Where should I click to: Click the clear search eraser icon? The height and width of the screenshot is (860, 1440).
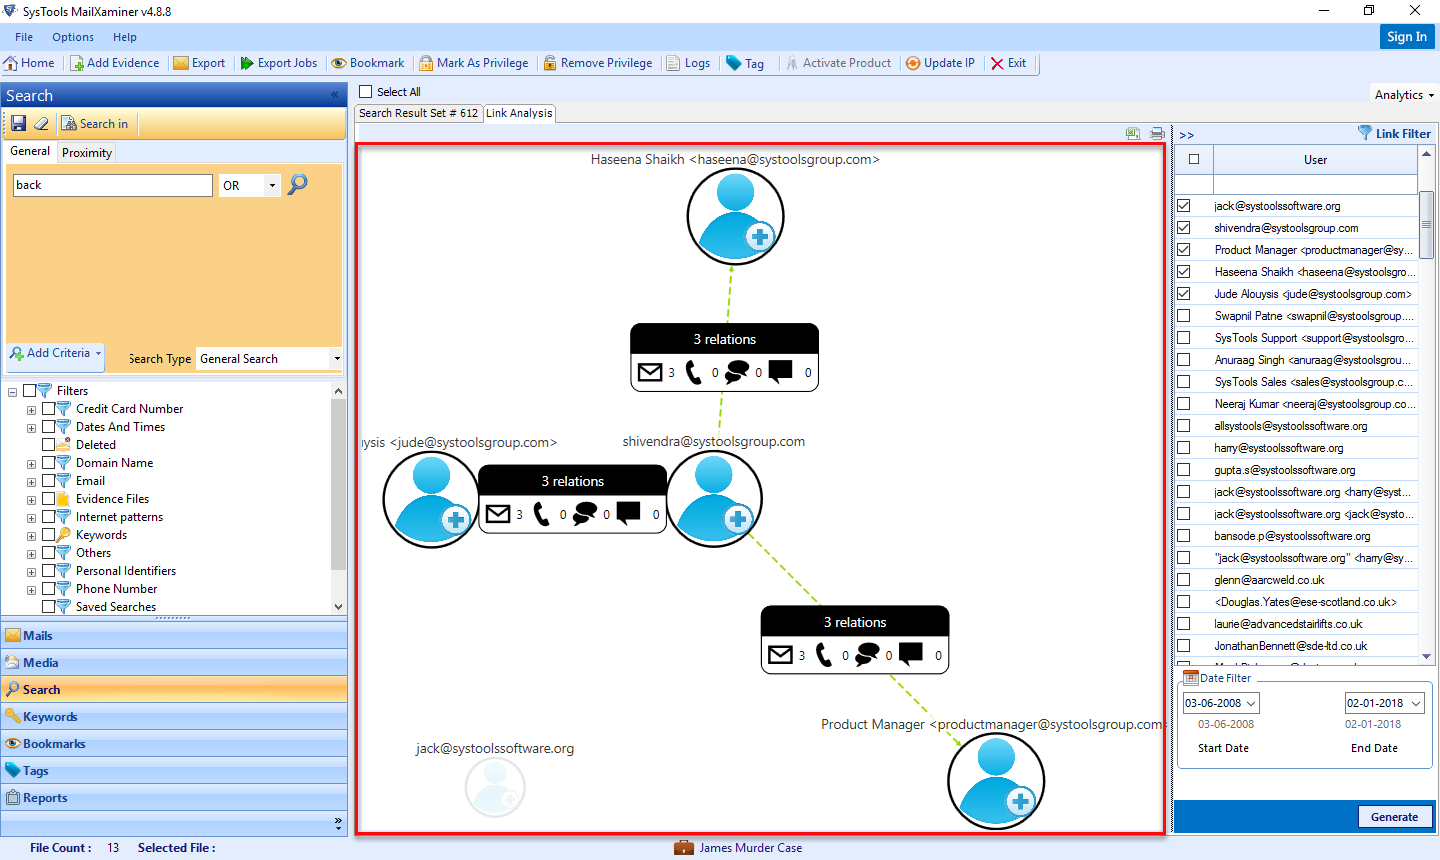[41, 124]
